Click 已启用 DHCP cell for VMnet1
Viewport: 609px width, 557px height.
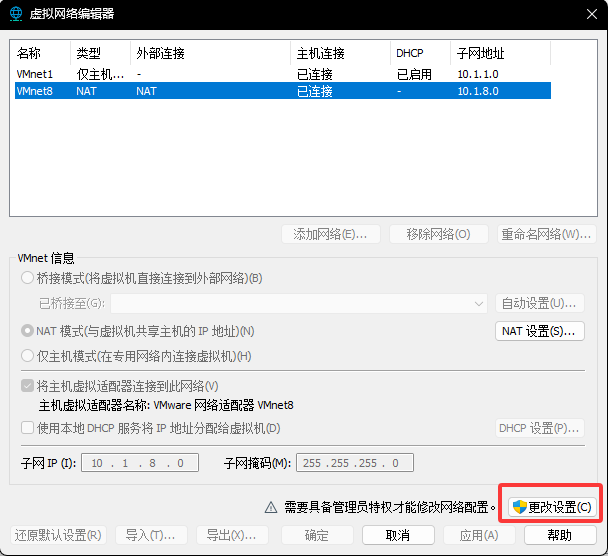click(x=414, y=74)
